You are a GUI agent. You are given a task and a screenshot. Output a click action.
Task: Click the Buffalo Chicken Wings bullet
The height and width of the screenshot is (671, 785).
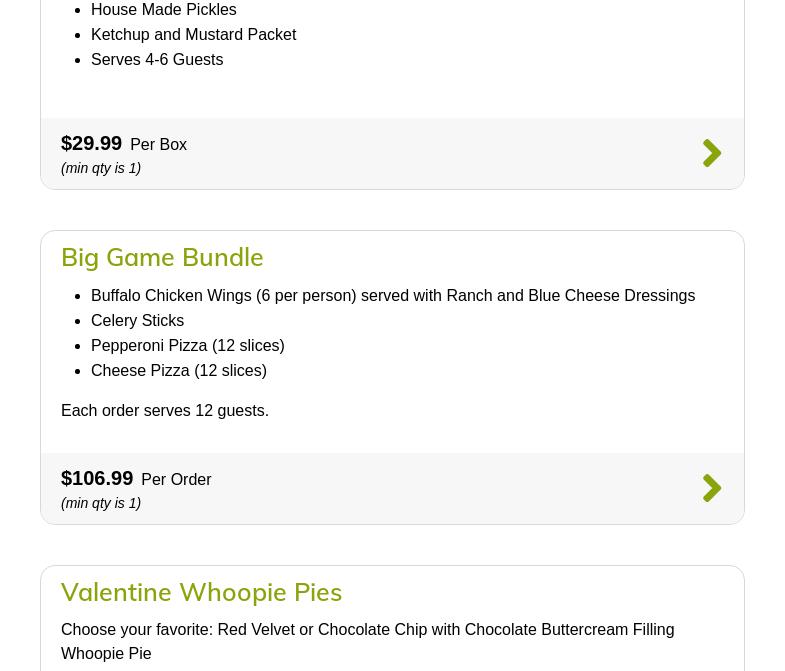(392, 296)
